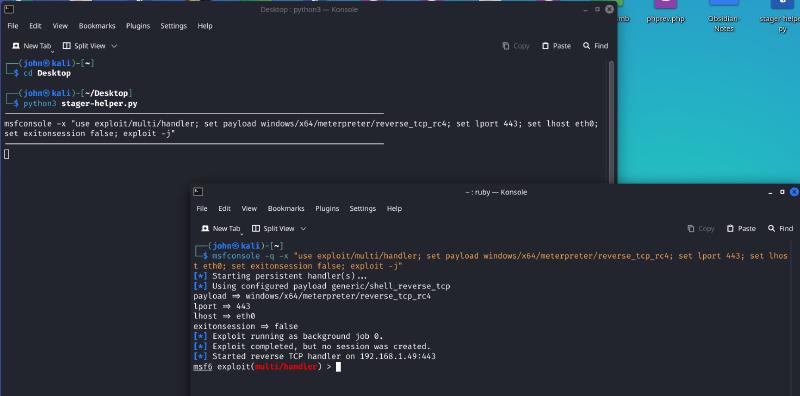This screenshot has width=800, height=396.
Task: Minimize the ruby Konsole window
Action: (x=770, y=192)
